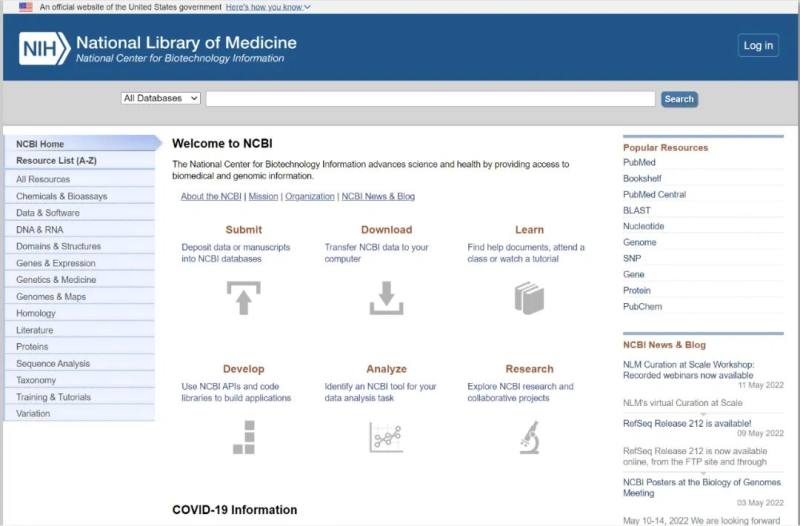Open the Analyze chart icon
This screenshot has height=526, width=800.
point(386,437)
